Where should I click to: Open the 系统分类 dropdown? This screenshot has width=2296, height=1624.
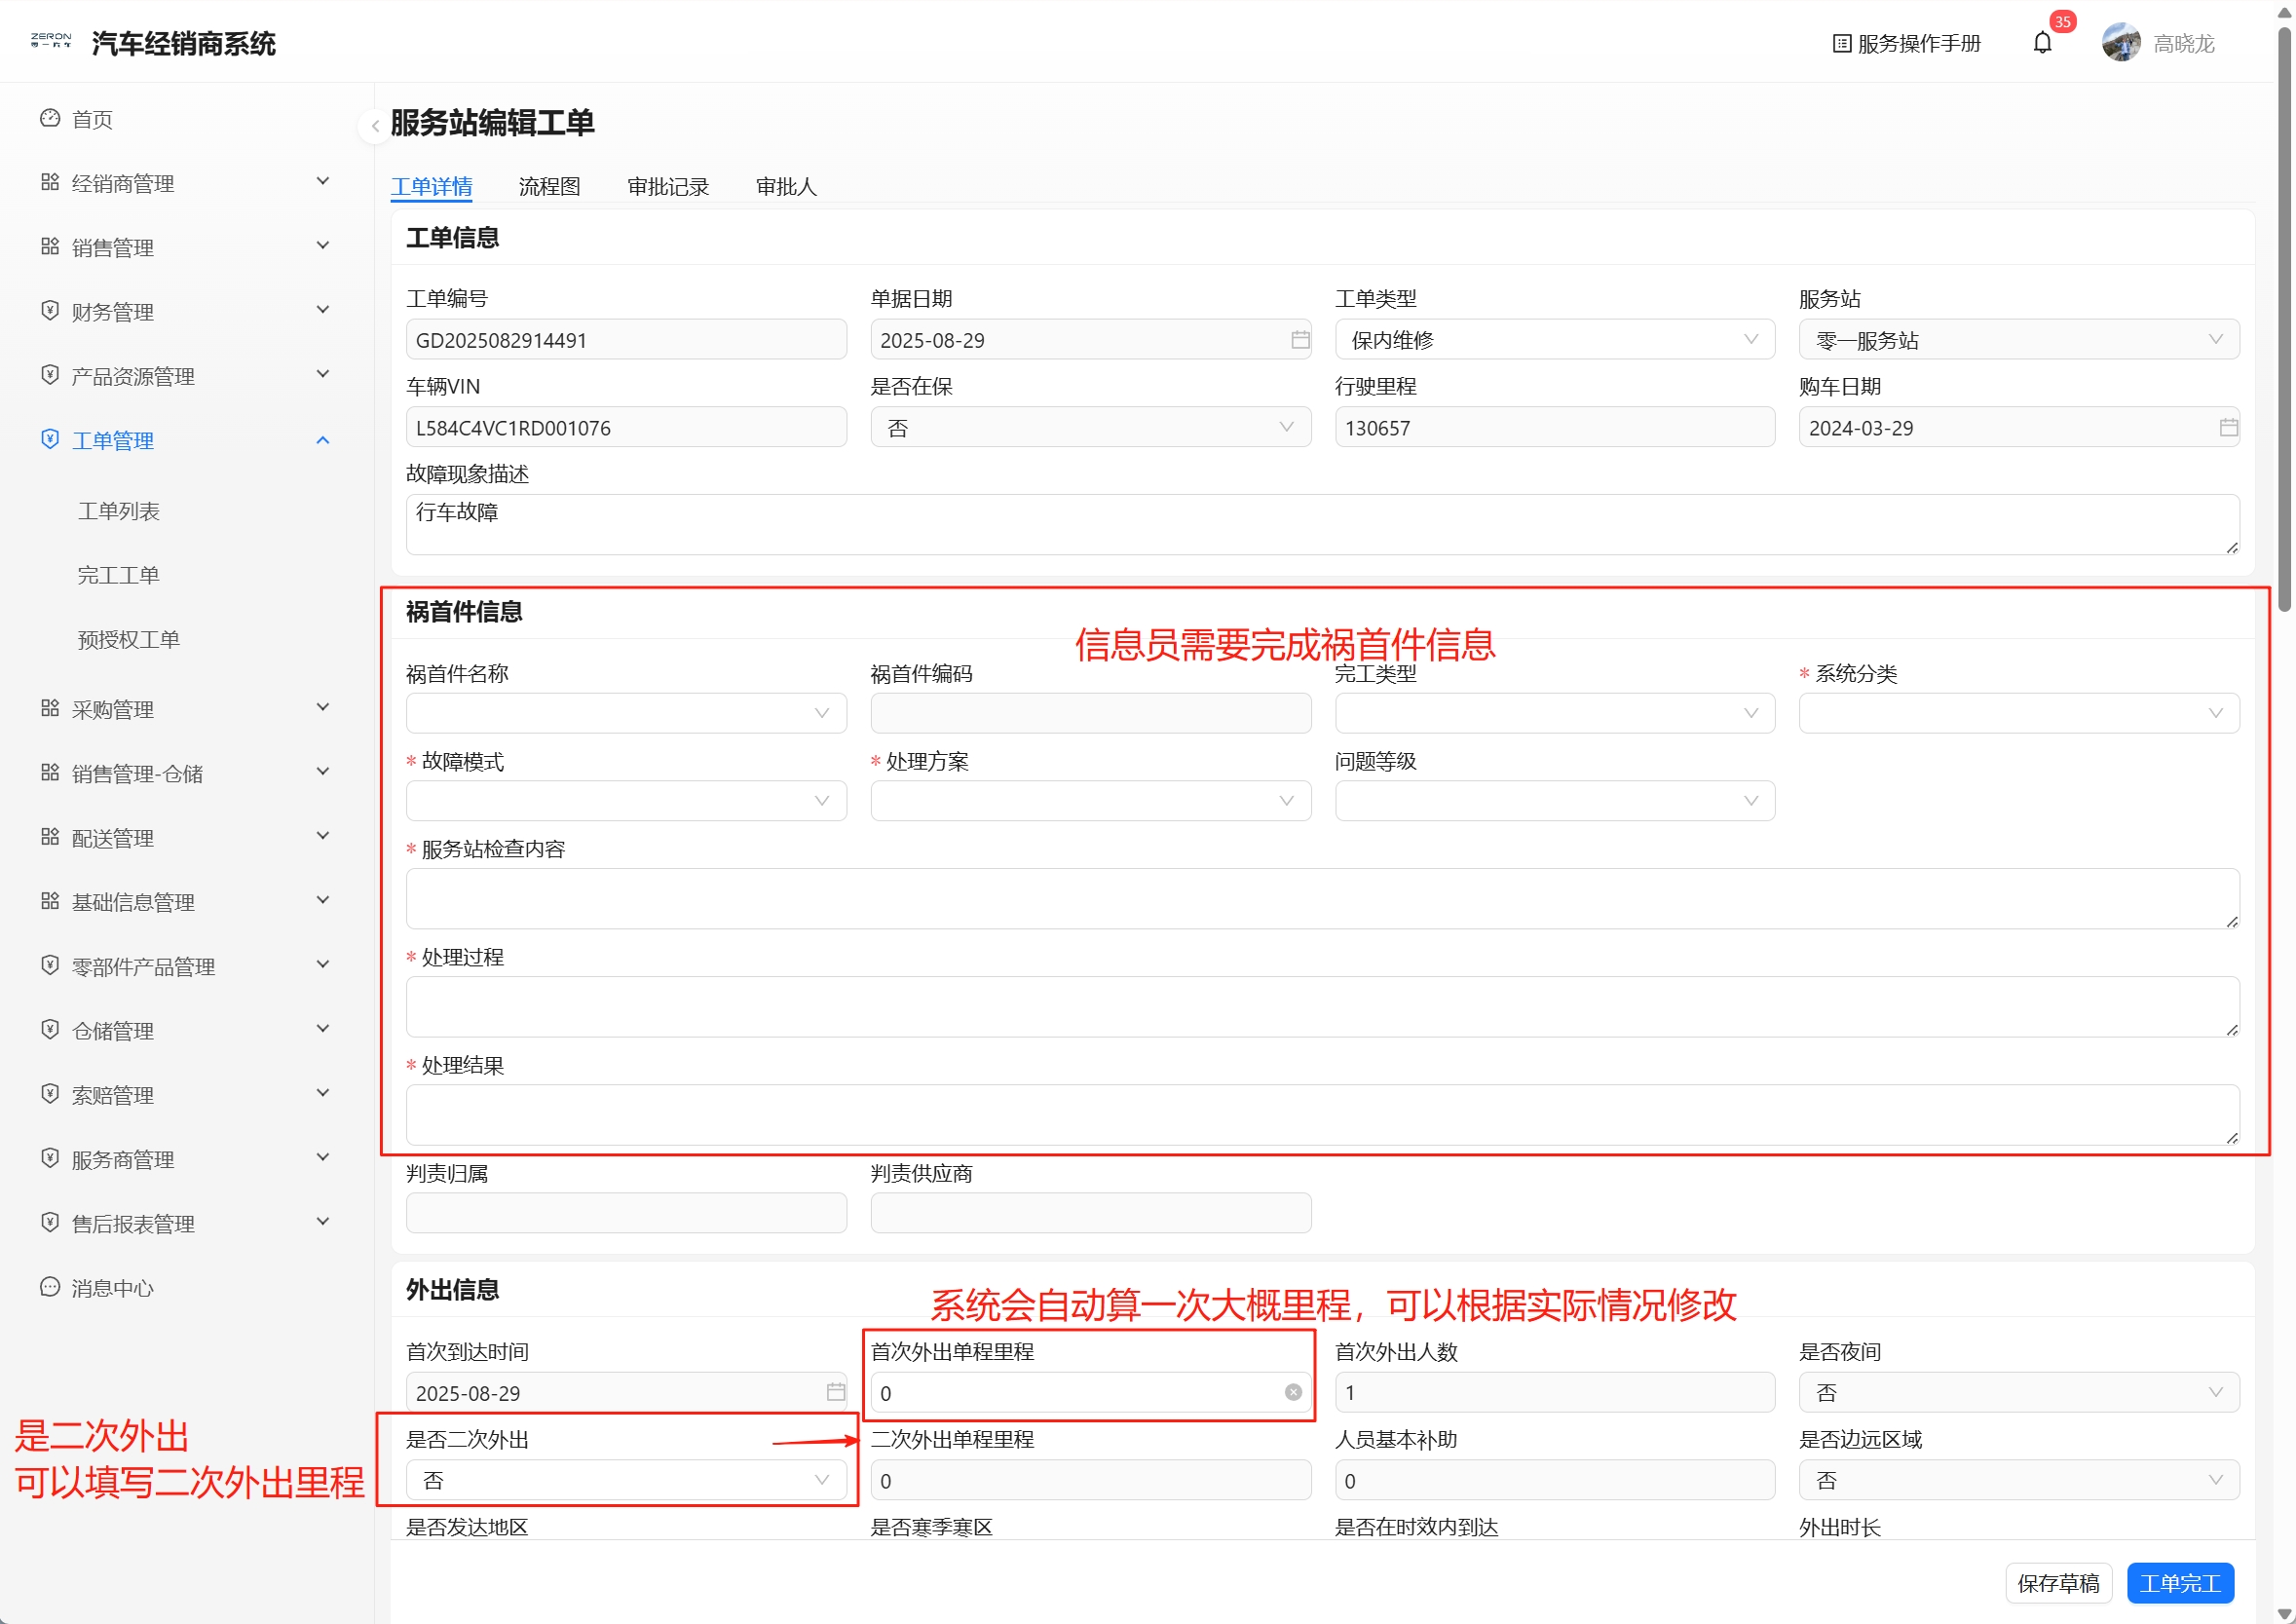[x=2019, y=713]
